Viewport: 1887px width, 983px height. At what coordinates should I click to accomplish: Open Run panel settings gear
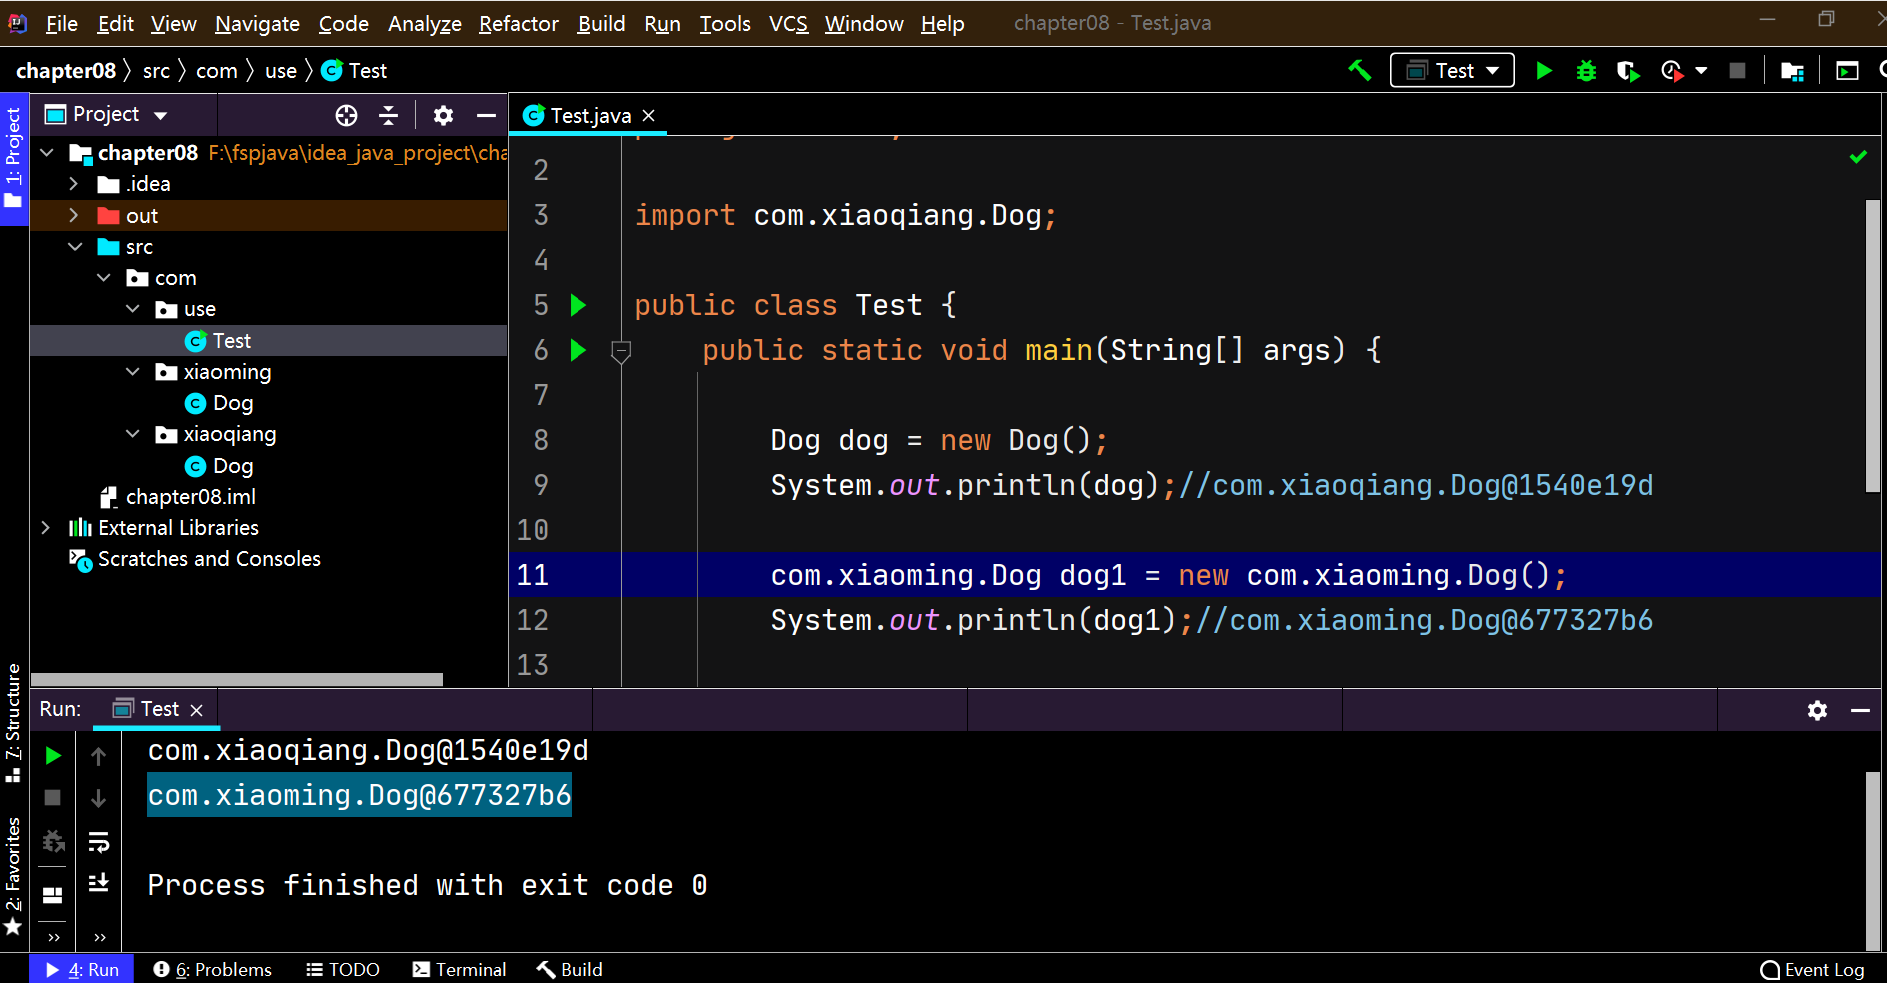1817,710
